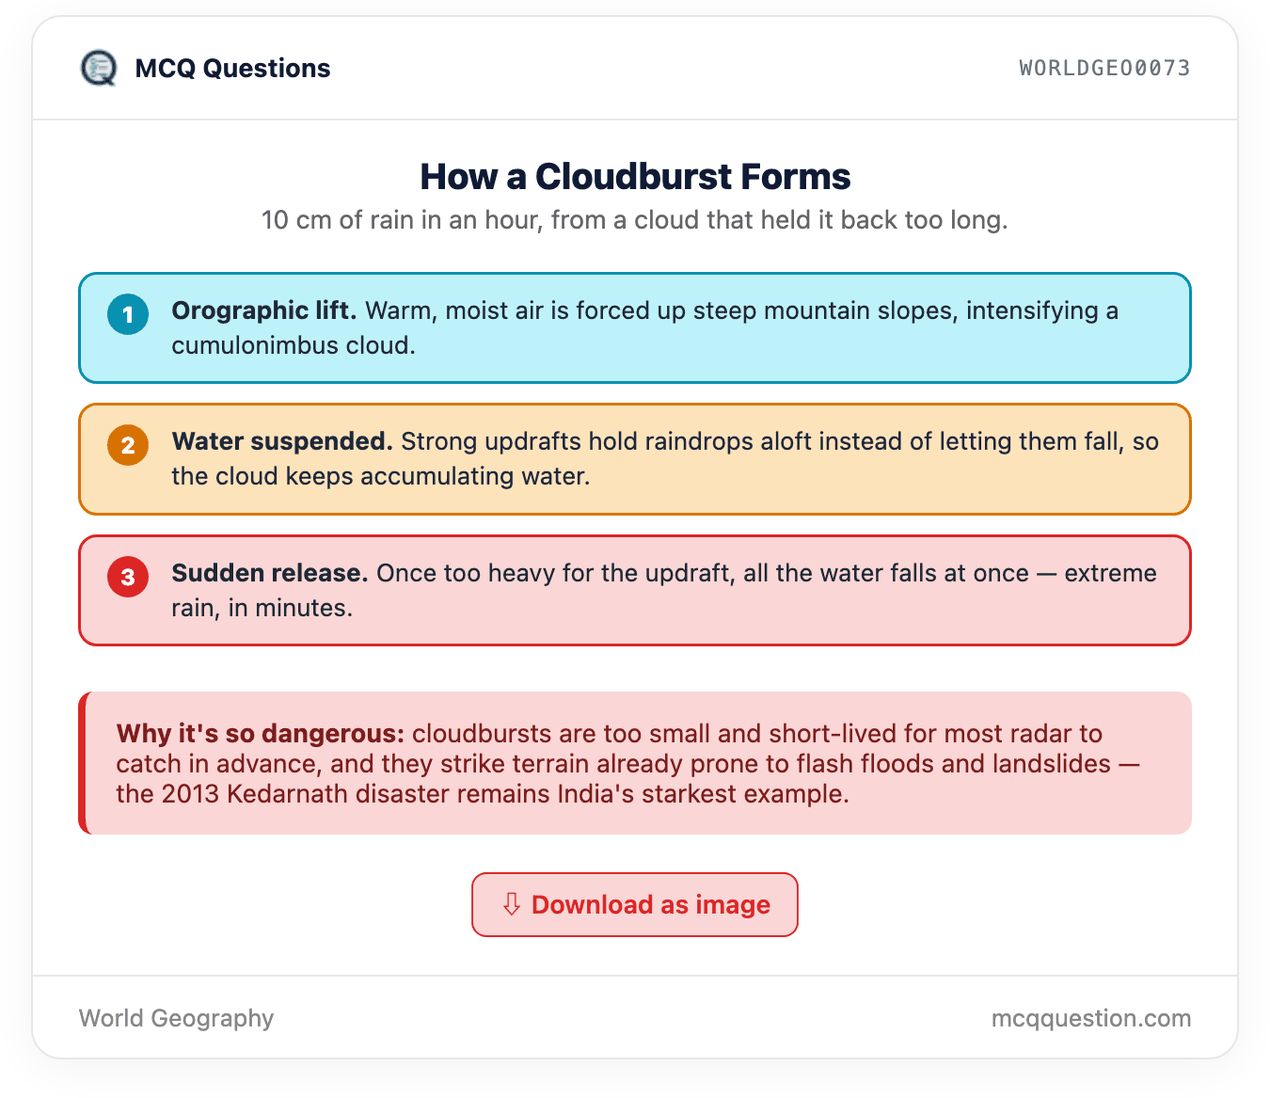This screenshot has height=1098, width=1270.
Task: Select the Orographic lift step card
Action: [x=635, y=328]
